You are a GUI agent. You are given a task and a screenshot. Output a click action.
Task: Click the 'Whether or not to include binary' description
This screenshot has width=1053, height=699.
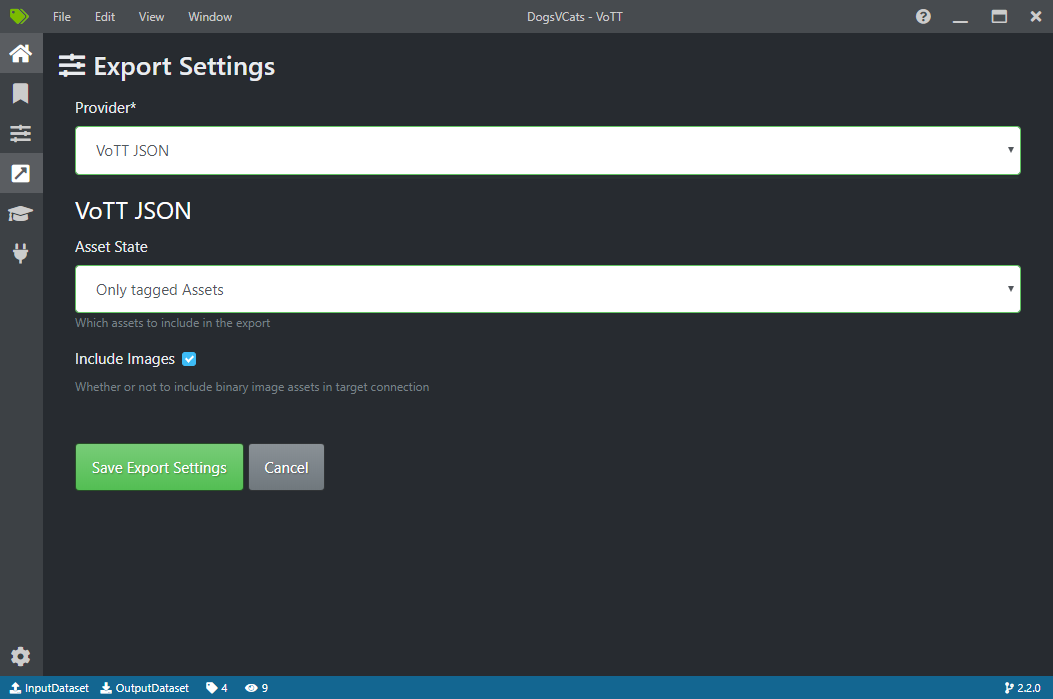[x=252, y=387]
